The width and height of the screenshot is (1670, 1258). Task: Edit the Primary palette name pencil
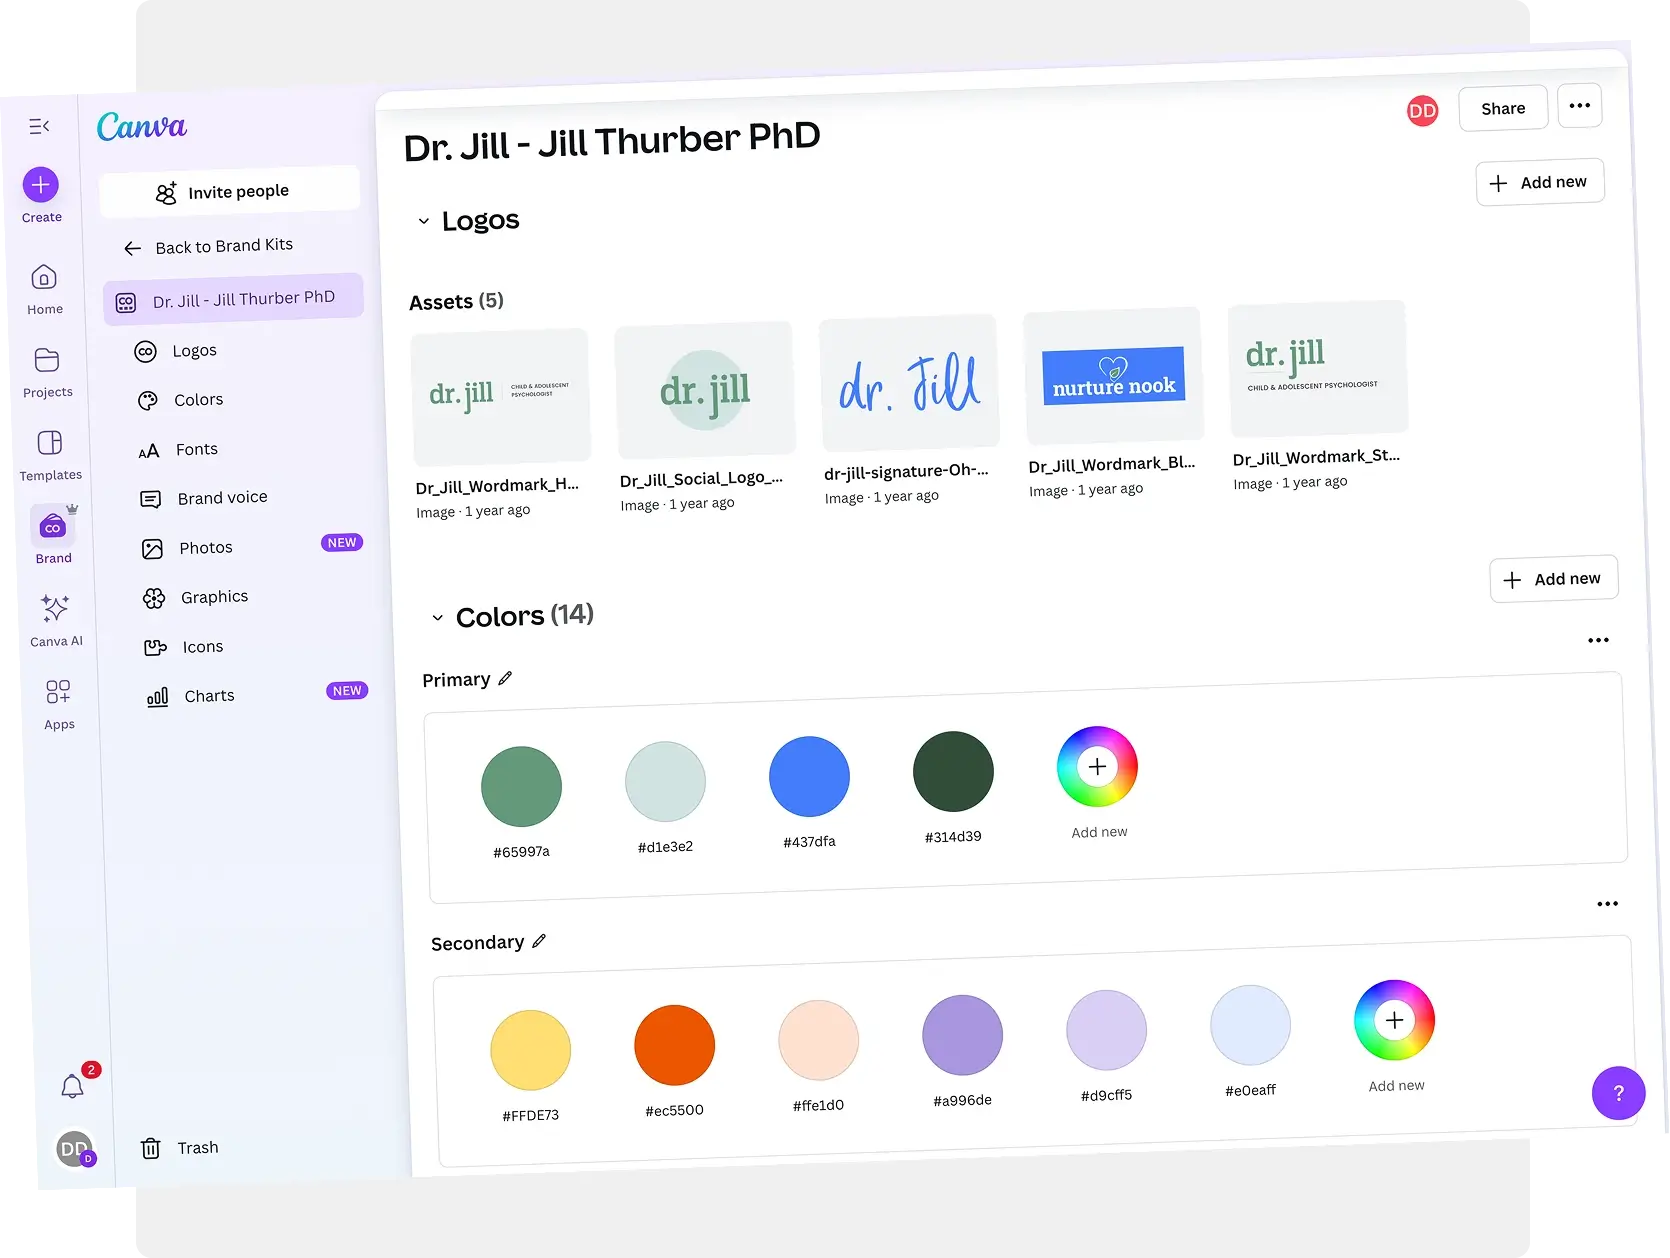pyautogui.click(x=506, y=678)
